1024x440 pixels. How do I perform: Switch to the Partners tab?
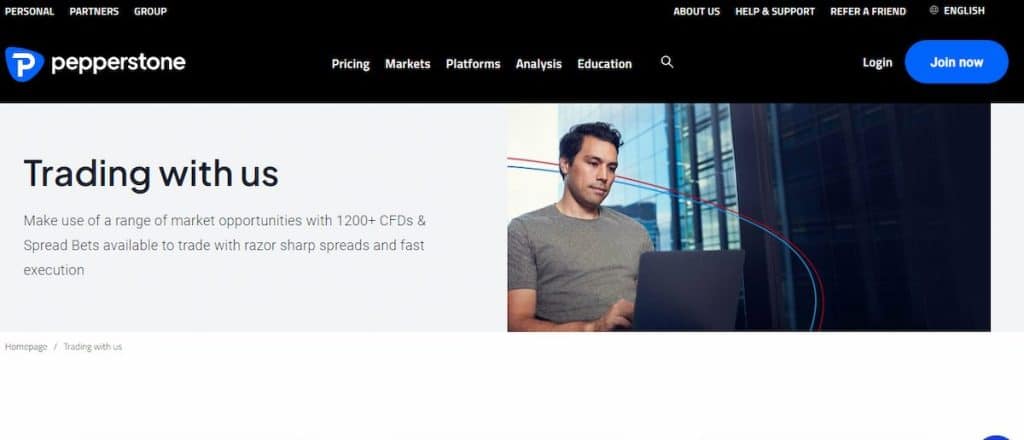94,11
